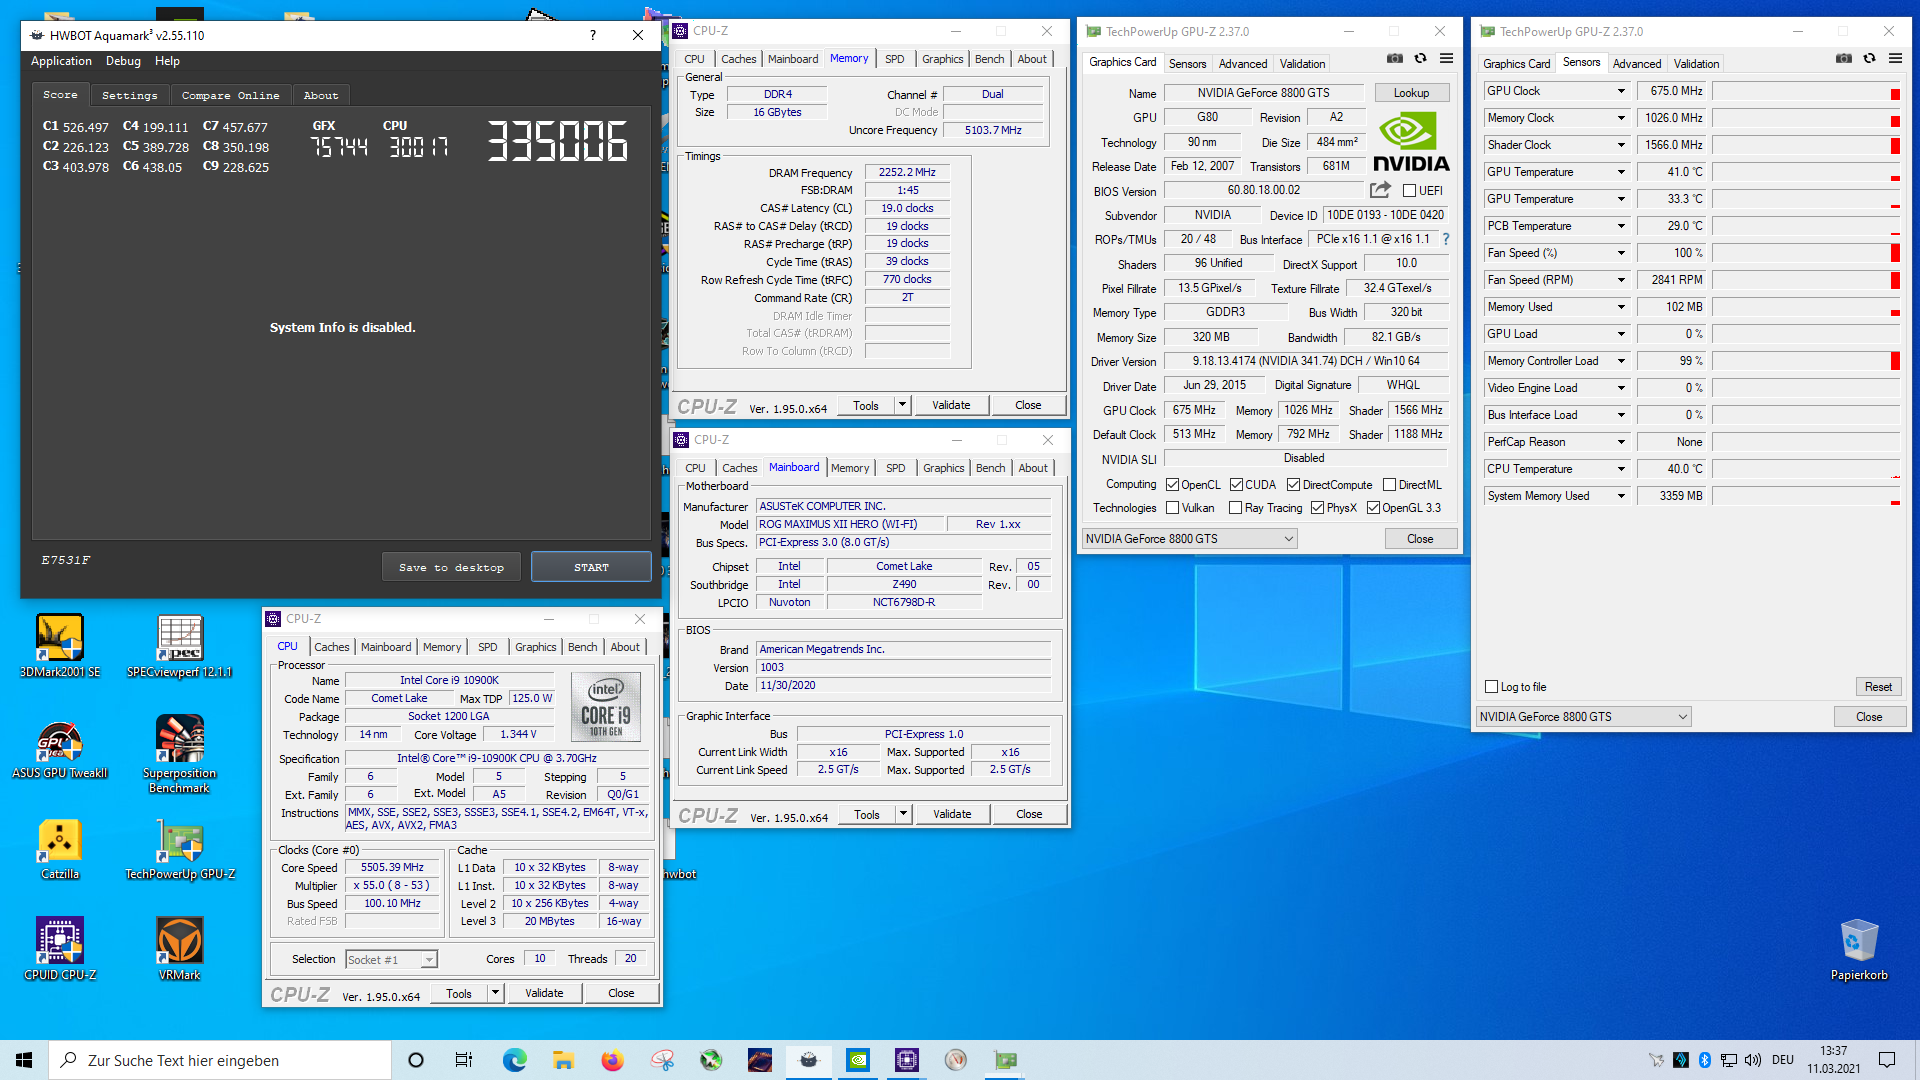Switch to Advanced tab in GPU-Z Sensors window
Image resolution: width=1920 pixels, height=1080 pixels.
(x=1636, y=64)
